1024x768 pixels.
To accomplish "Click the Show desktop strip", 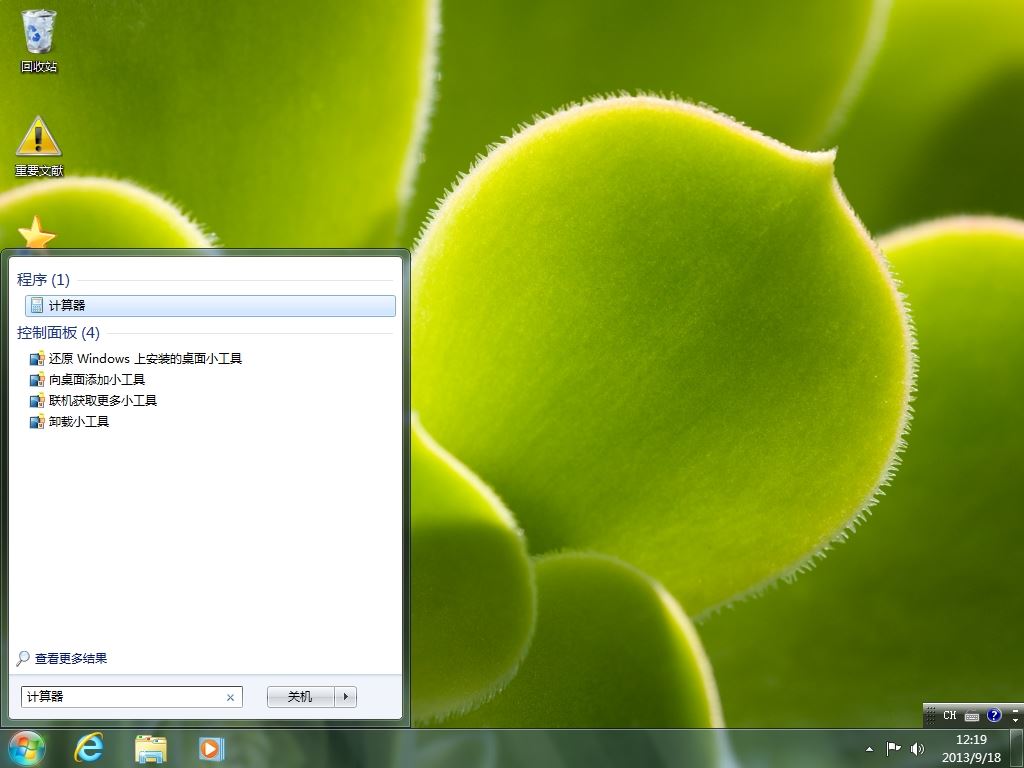I will click(1017, 748).
